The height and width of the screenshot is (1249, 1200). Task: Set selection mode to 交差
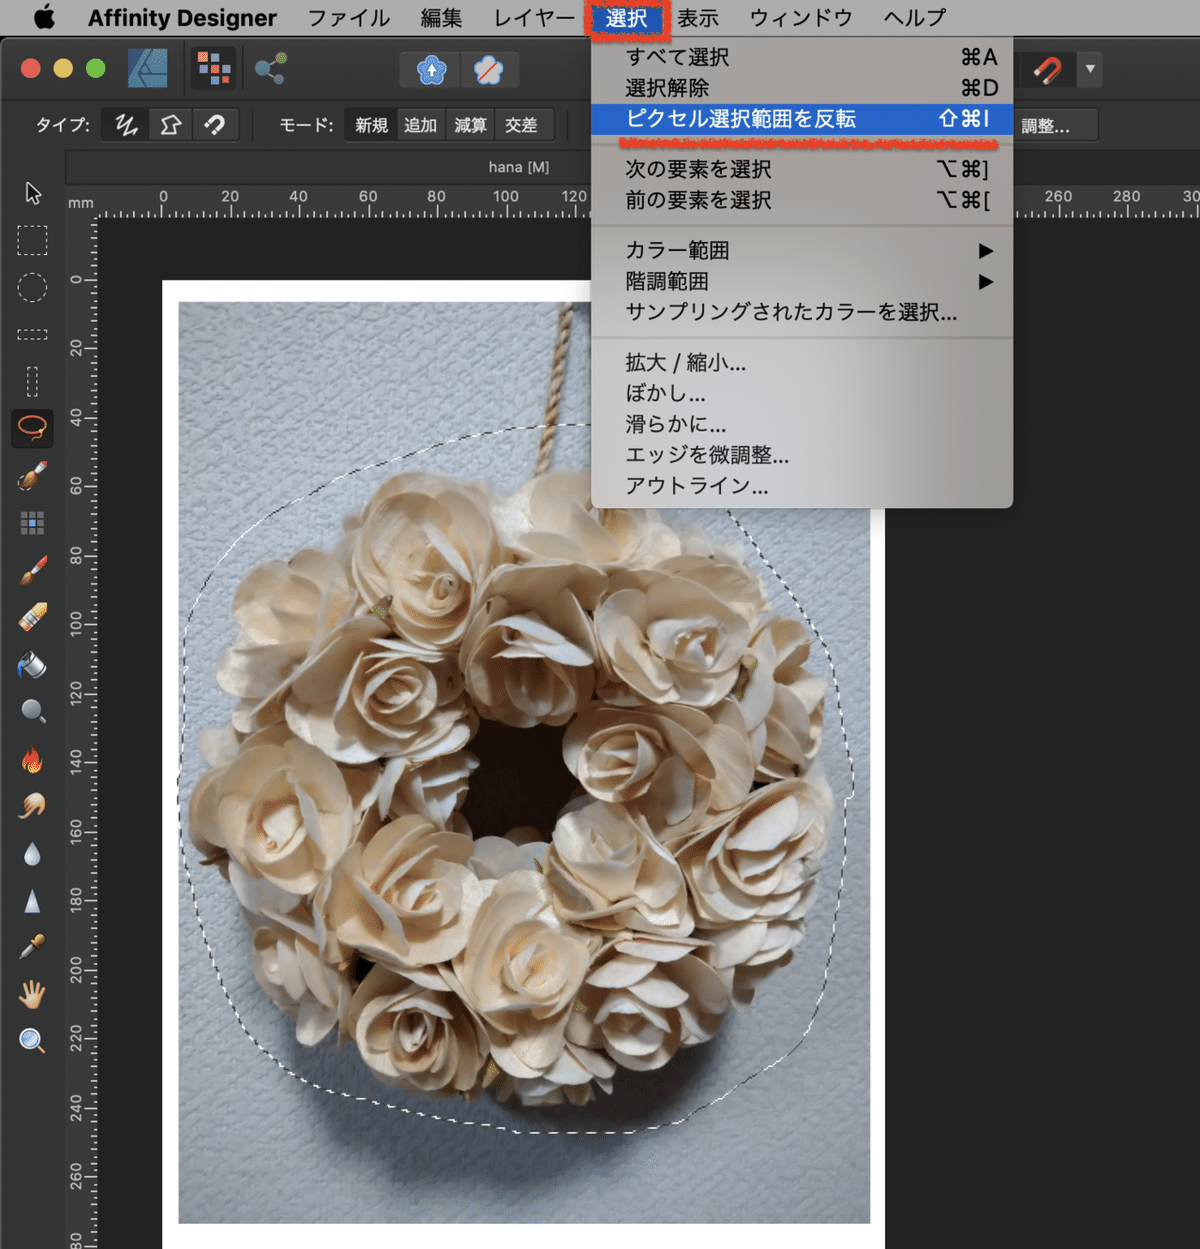(522, 125)
